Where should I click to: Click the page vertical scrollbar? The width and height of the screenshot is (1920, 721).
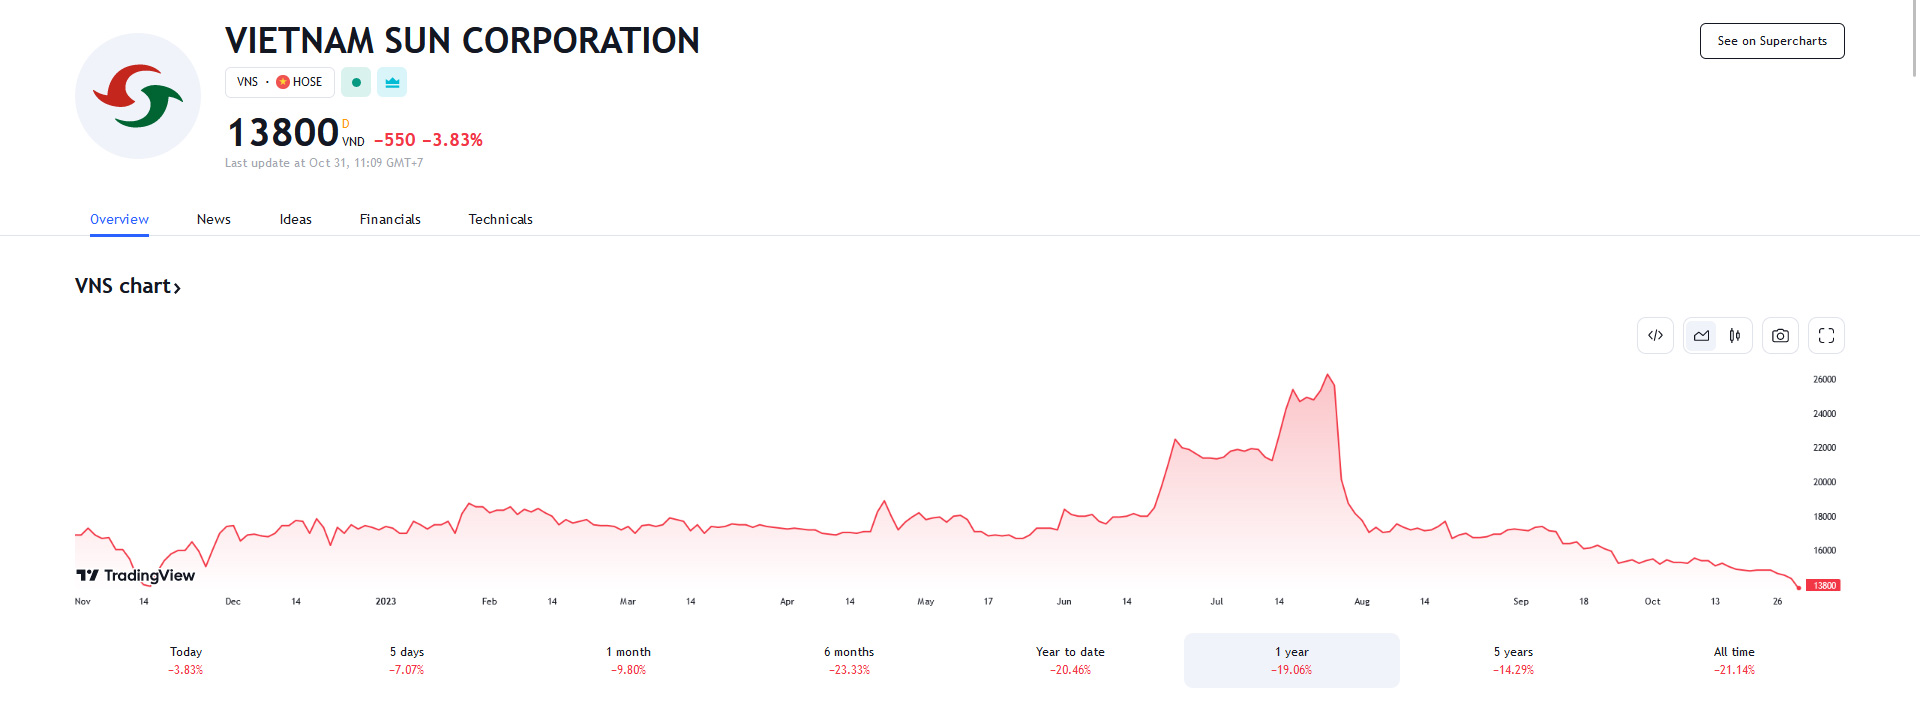pos(1914,40)
